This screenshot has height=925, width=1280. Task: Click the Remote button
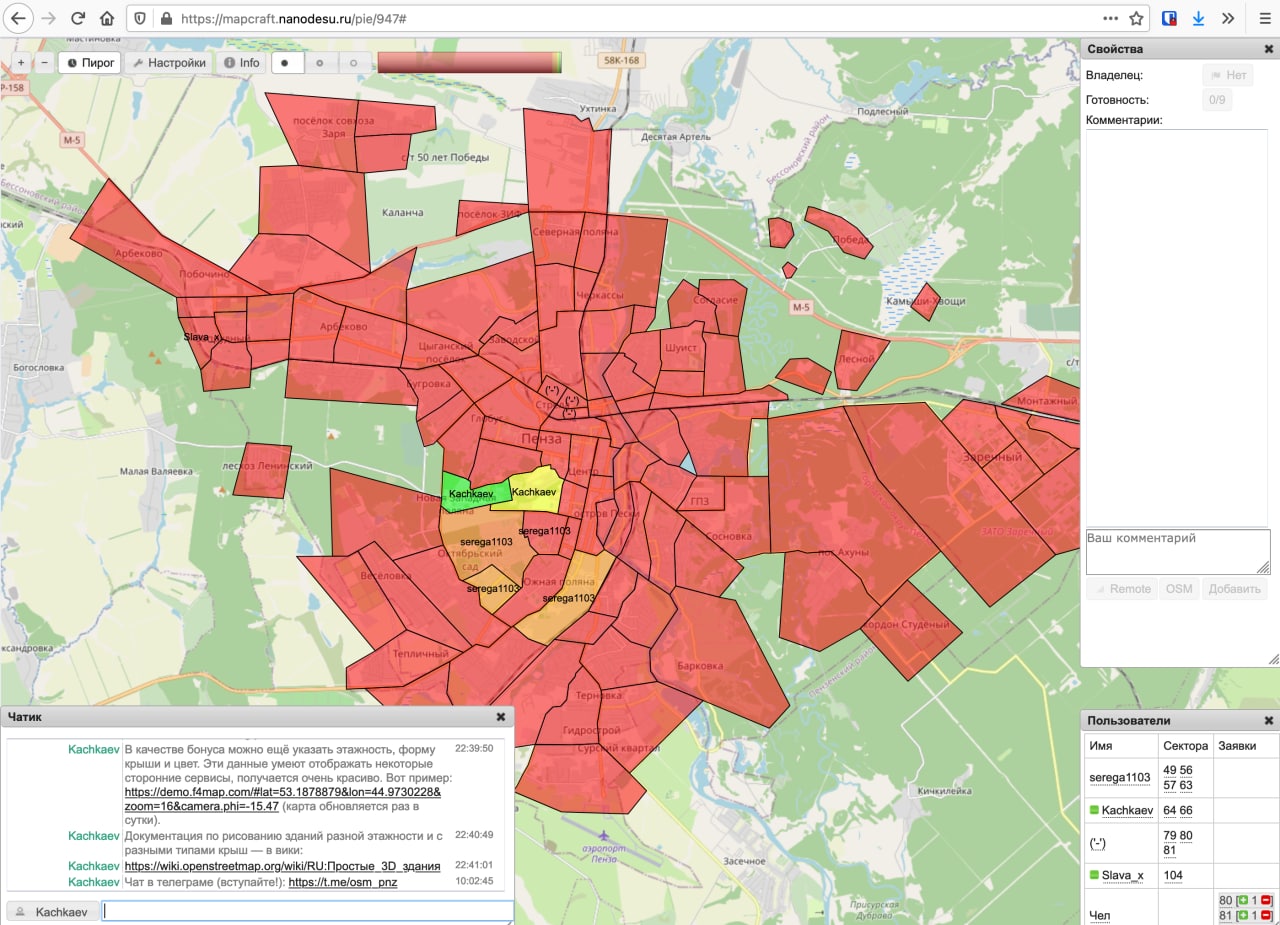[1122, 589]
